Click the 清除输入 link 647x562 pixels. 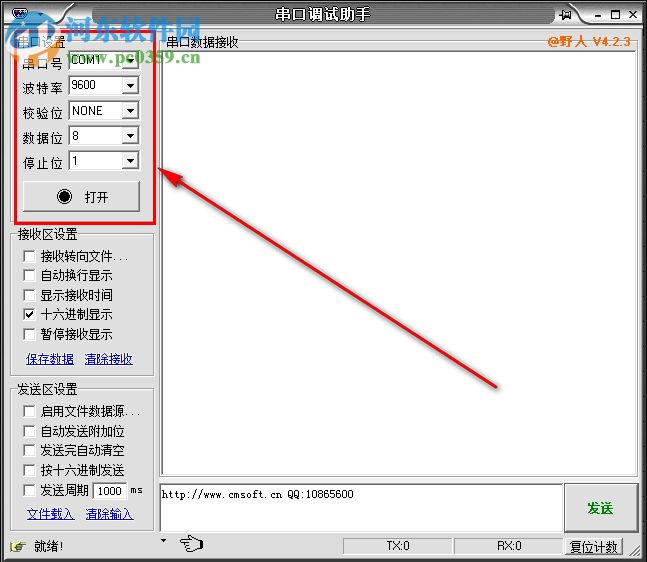click(109, 514)
